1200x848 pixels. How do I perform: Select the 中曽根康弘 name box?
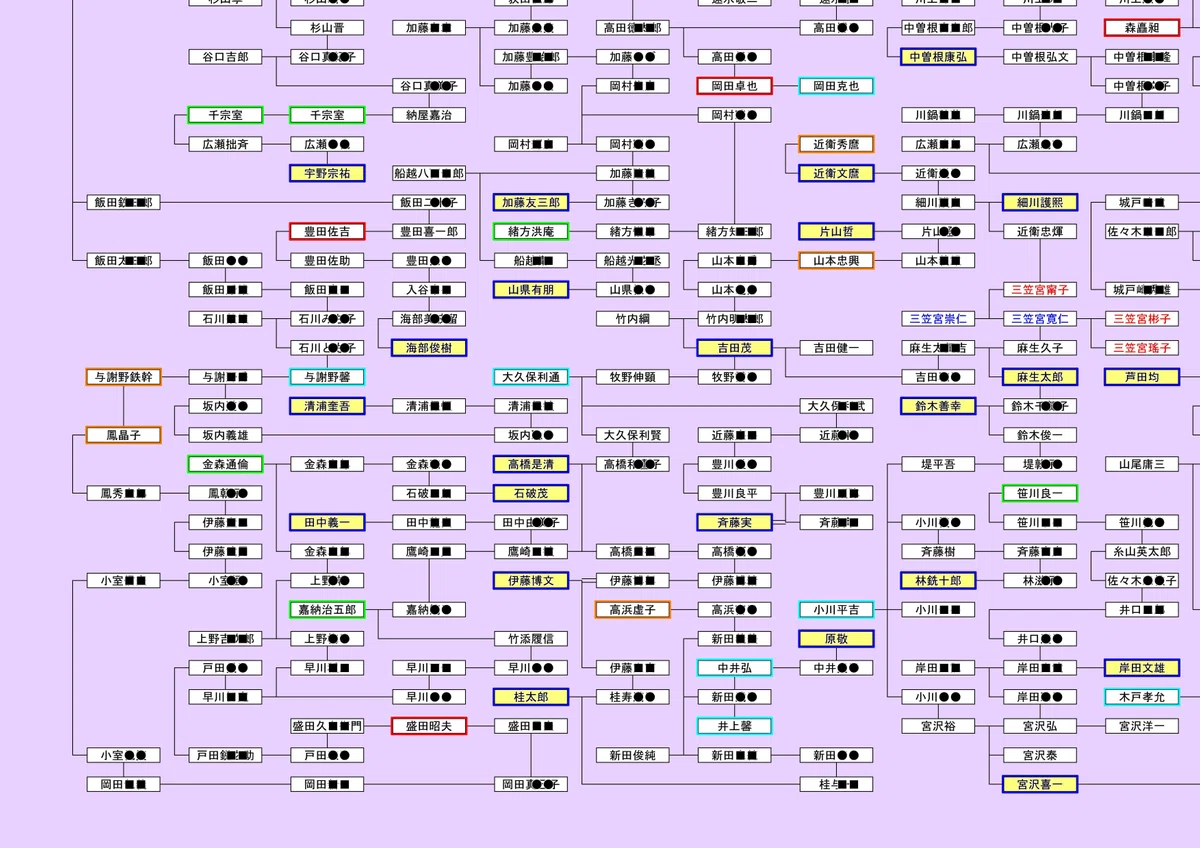coord(938,57)
